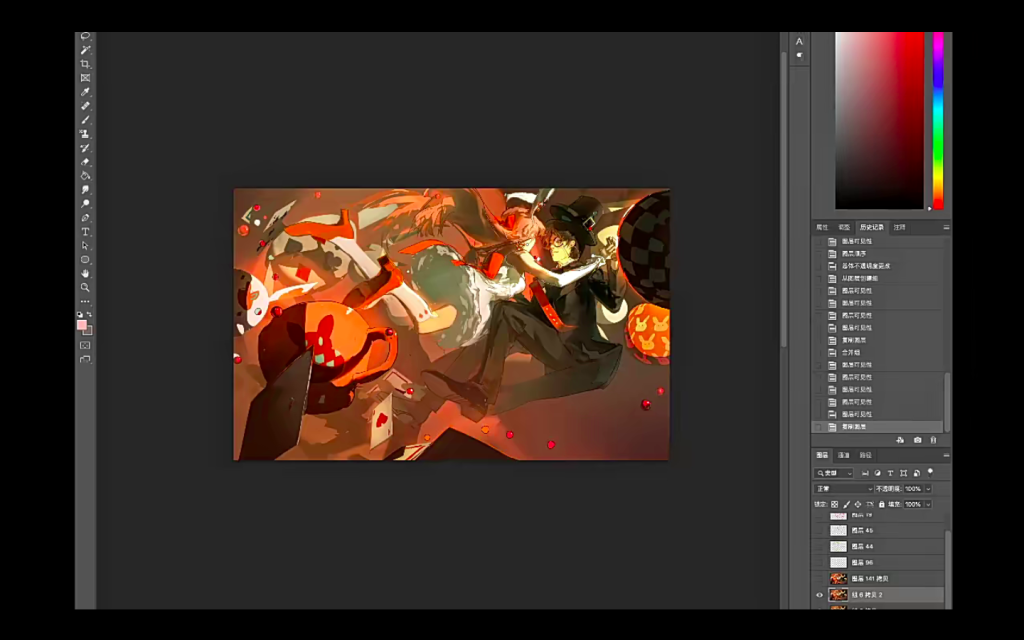
Task: Expand the opacity 100% dropdown arrow
Action: pyautogui.click(x=928, y=489)
